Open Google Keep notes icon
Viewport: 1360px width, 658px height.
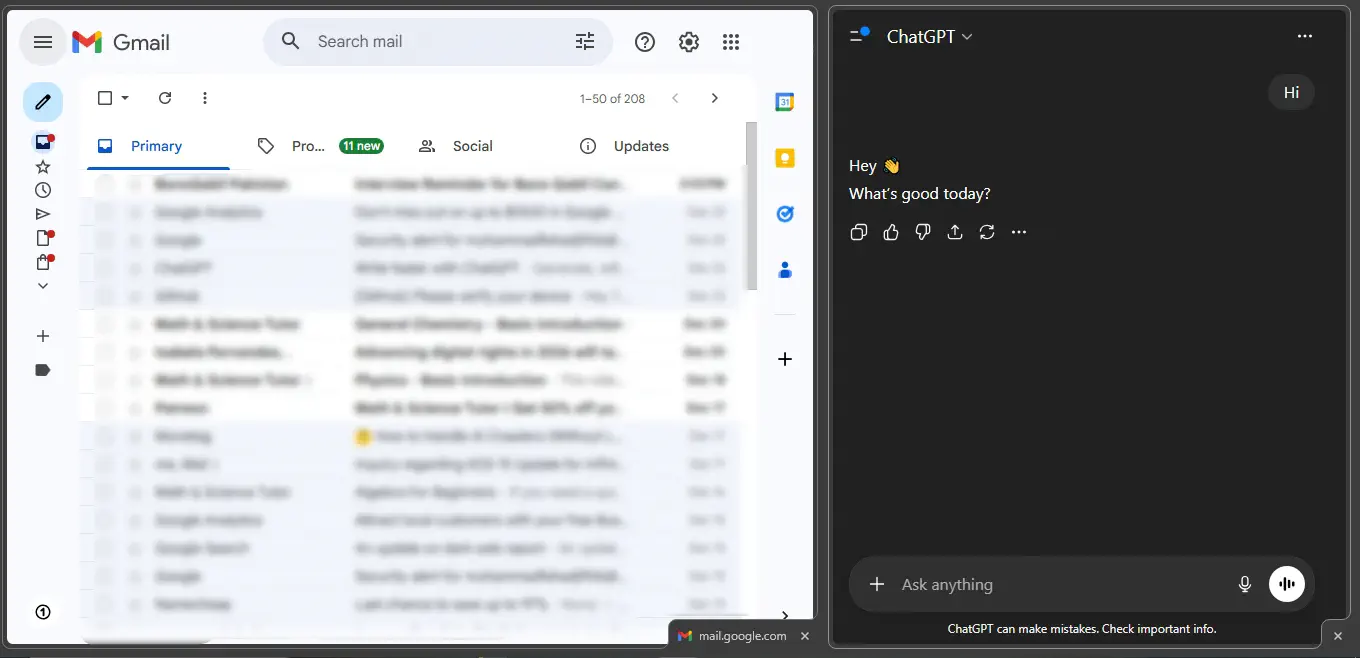tap(785, 158)
